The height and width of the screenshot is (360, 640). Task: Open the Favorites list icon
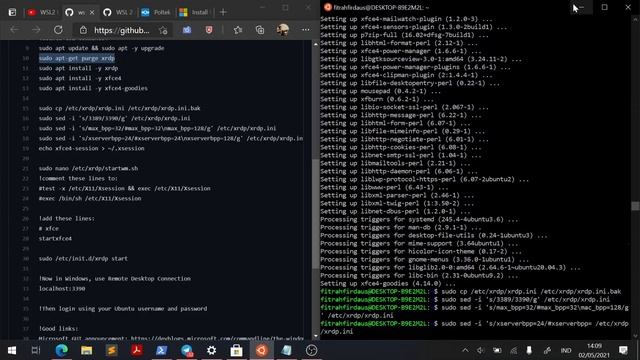[238, 30]
